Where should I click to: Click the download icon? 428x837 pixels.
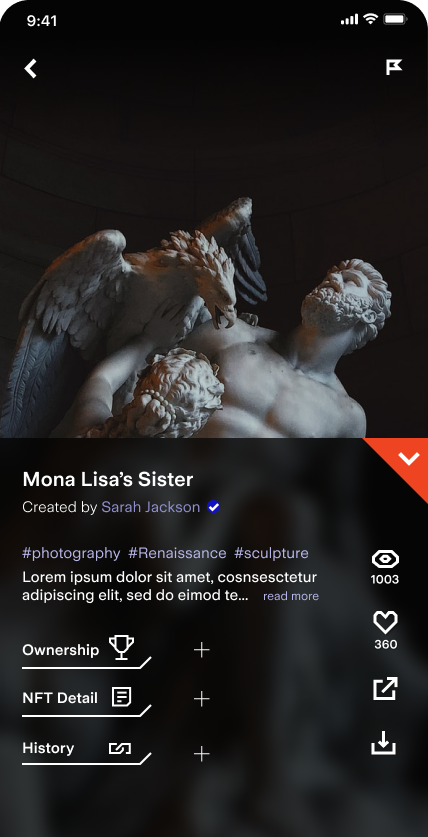(384, 743)
